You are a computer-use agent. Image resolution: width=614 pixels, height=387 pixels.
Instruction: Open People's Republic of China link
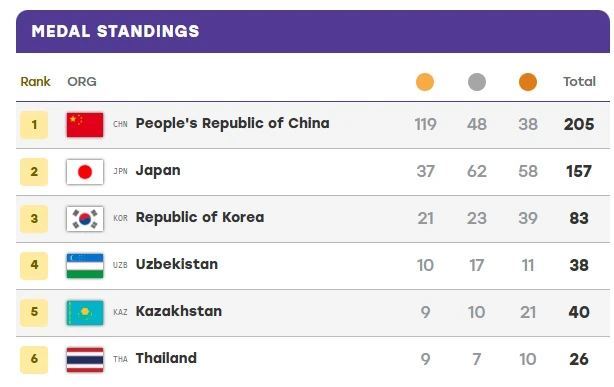click(x=233, y=123)
